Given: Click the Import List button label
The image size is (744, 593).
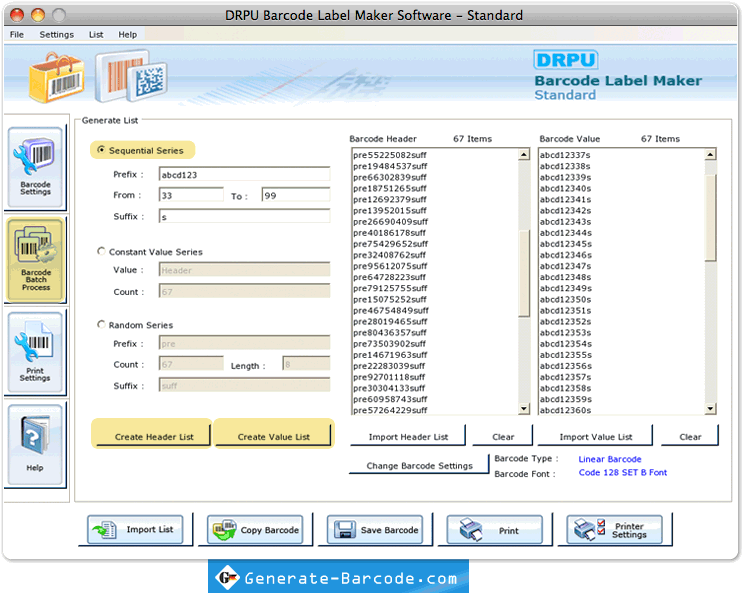Looking at the screenshot, I should [149, 529].
